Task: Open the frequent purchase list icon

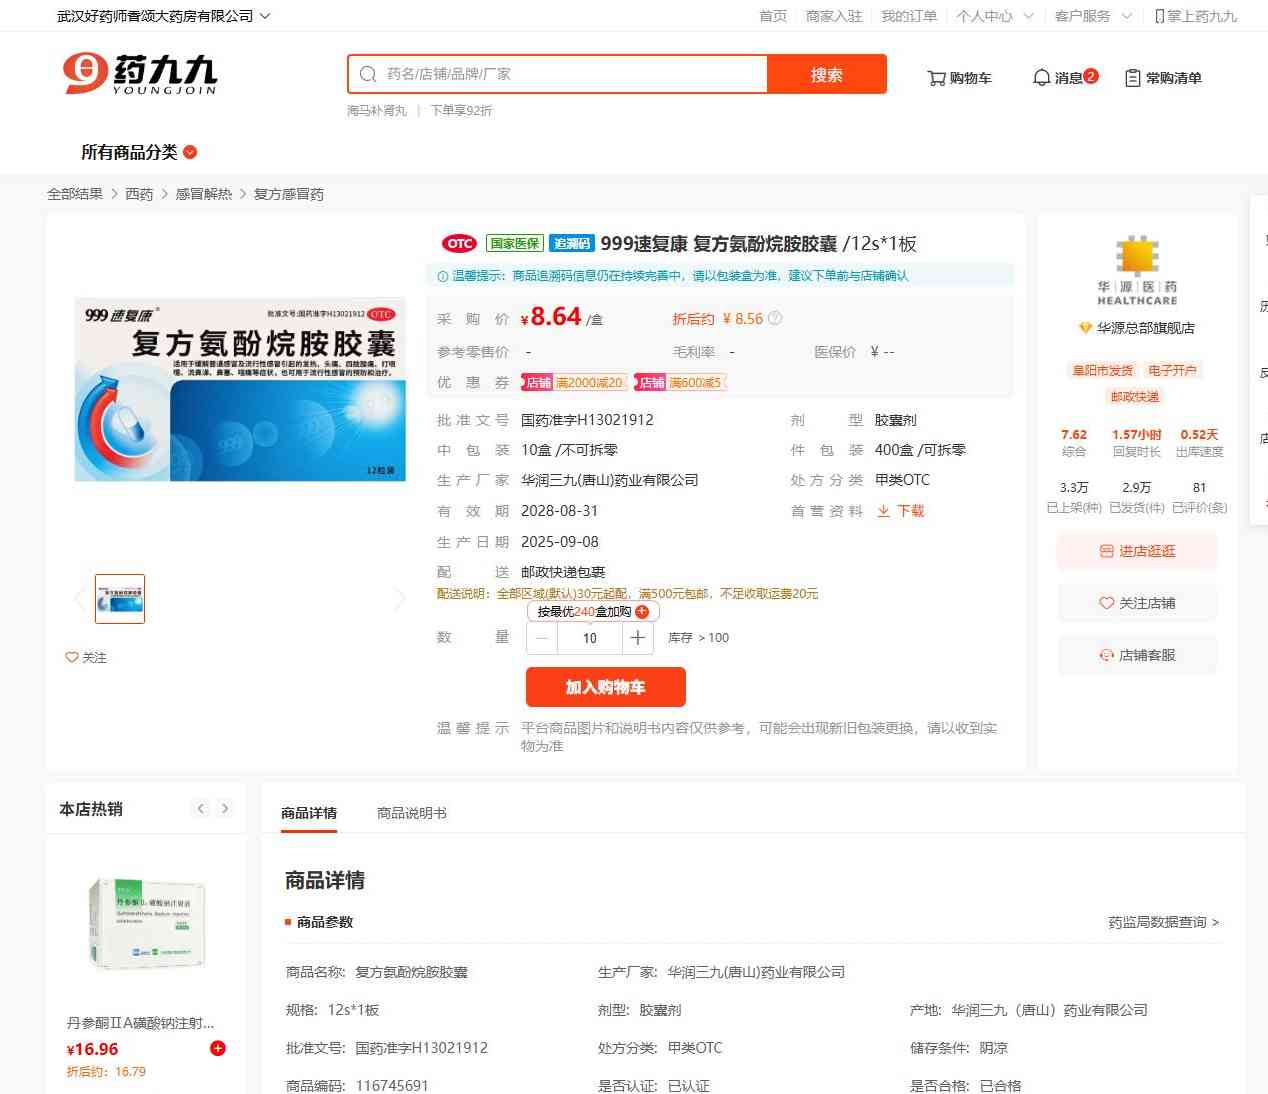Action: pyautogui.click(x=1133, y=78)
